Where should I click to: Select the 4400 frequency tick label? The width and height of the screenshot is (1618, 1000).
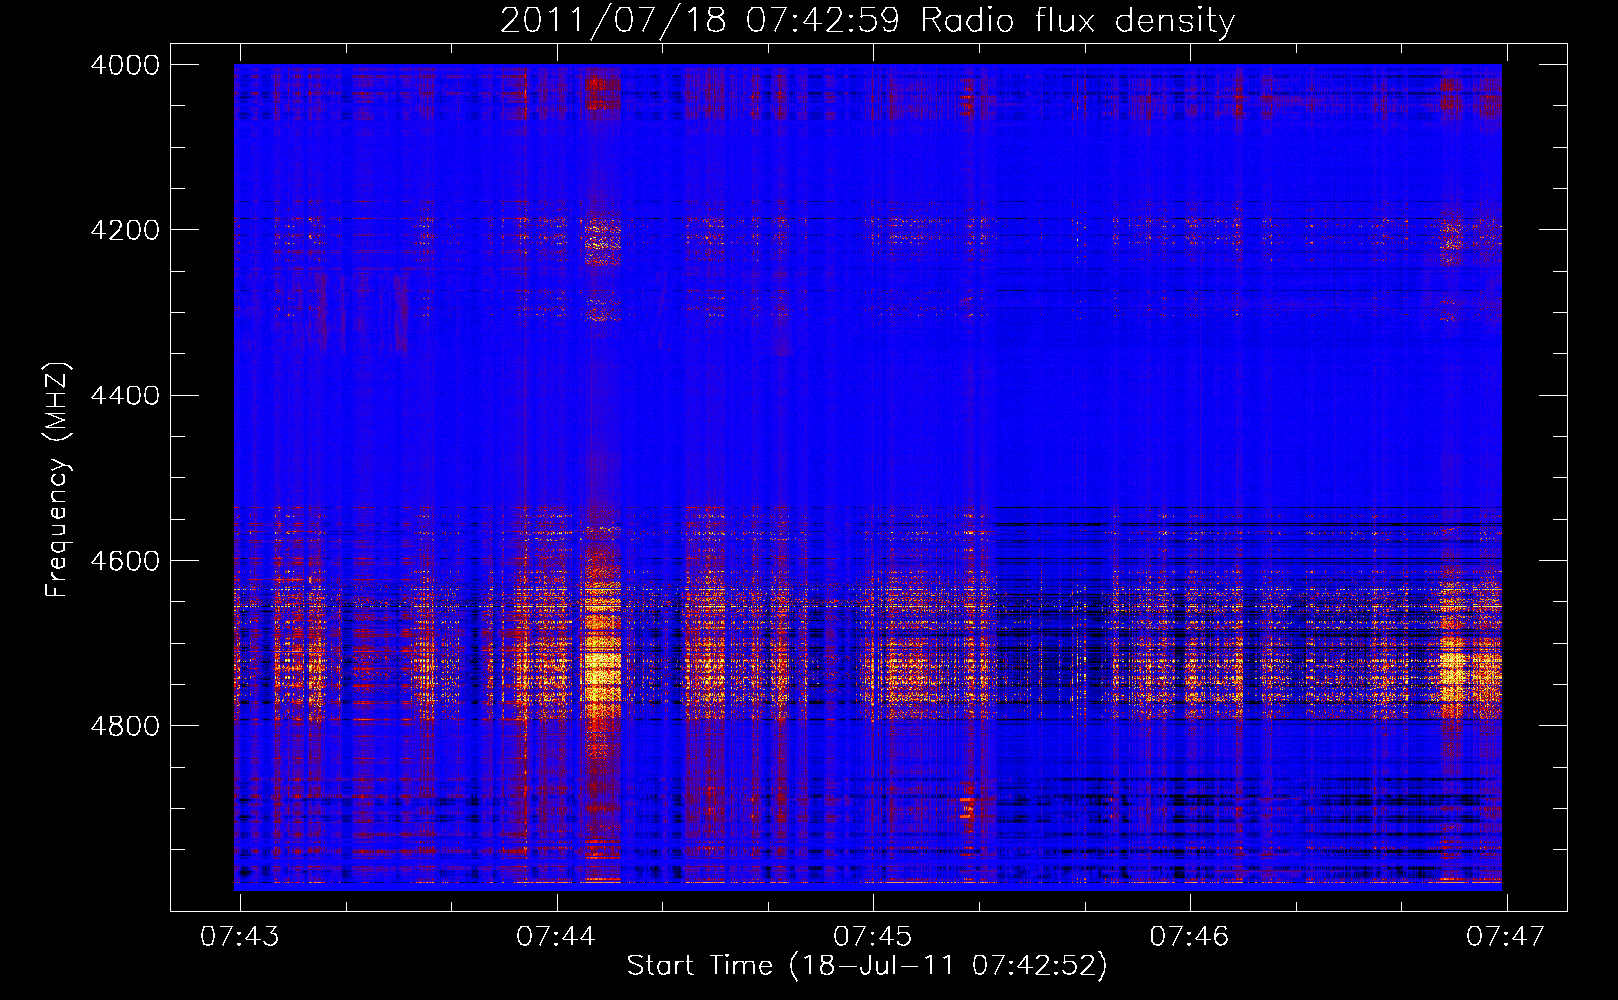(125, 396)
